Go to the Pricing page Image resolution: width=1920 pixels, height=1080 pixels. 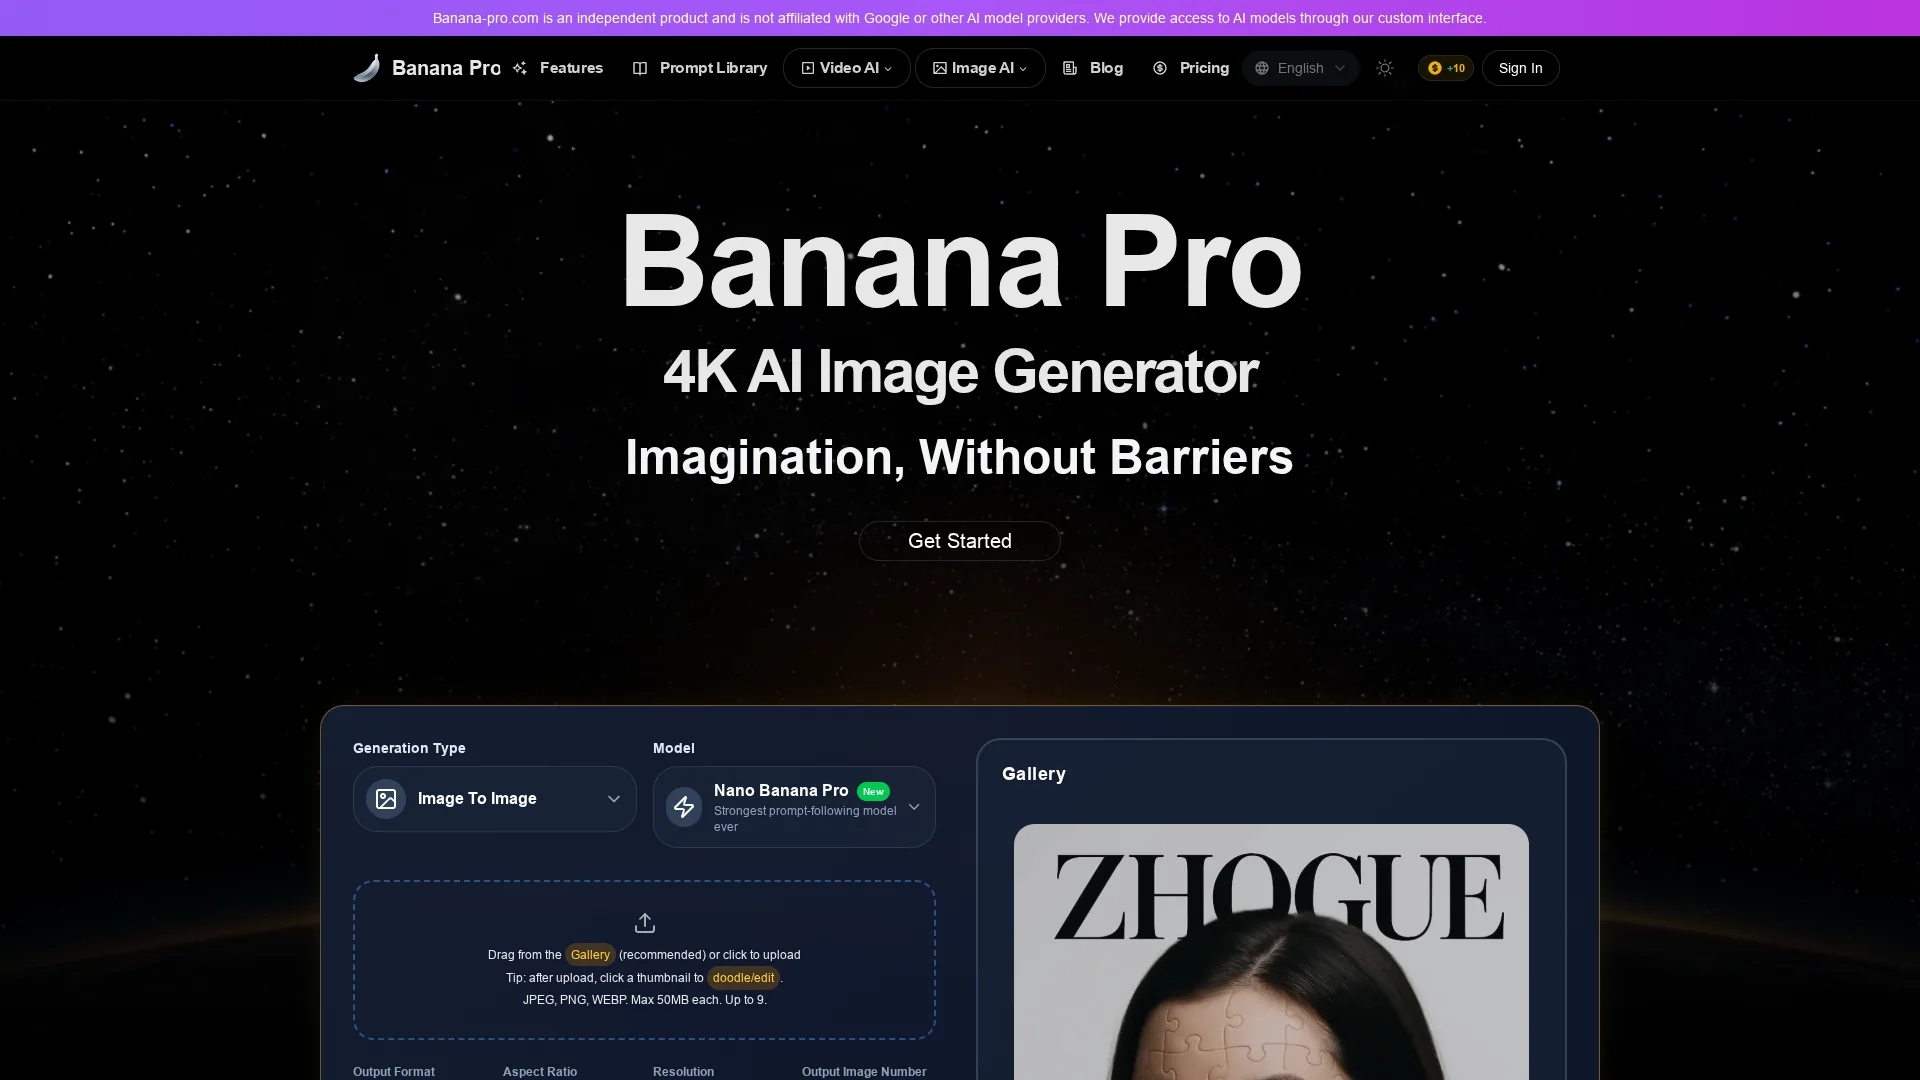(x=1191, y=68)
